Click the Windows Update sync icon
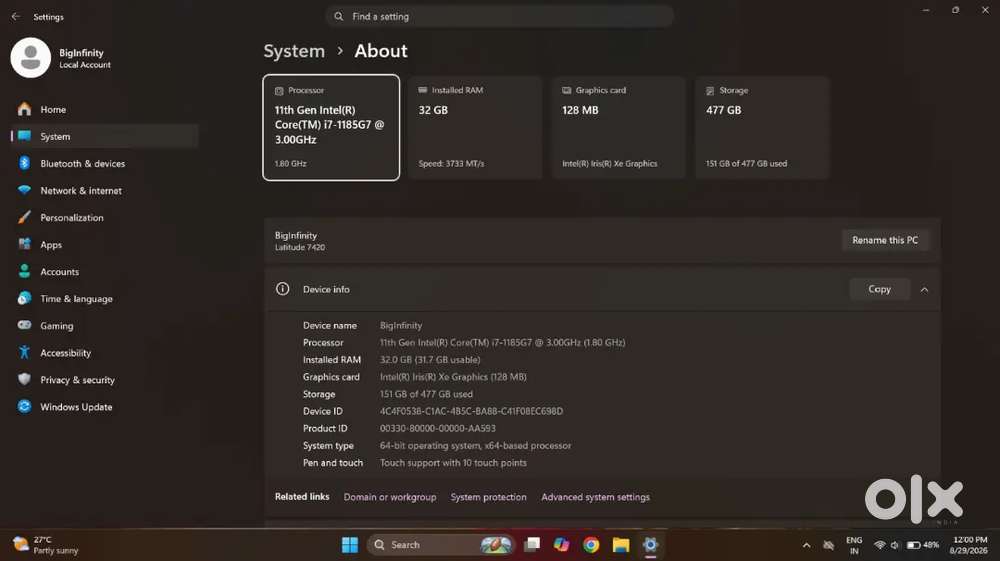Viewport: 1000px width, 561px height. point(24,407)
